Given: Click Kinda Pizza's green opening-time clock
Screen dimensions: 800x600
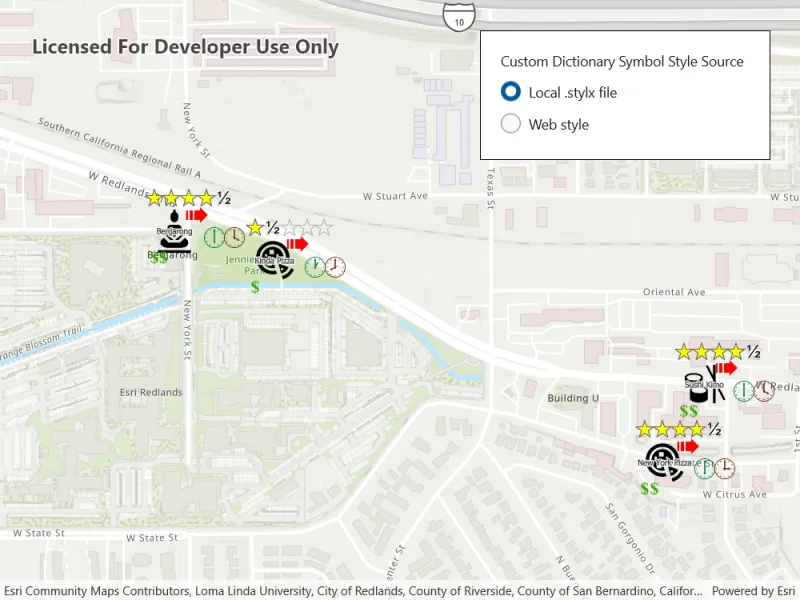Looking at the screenshot, I should 315,267.
